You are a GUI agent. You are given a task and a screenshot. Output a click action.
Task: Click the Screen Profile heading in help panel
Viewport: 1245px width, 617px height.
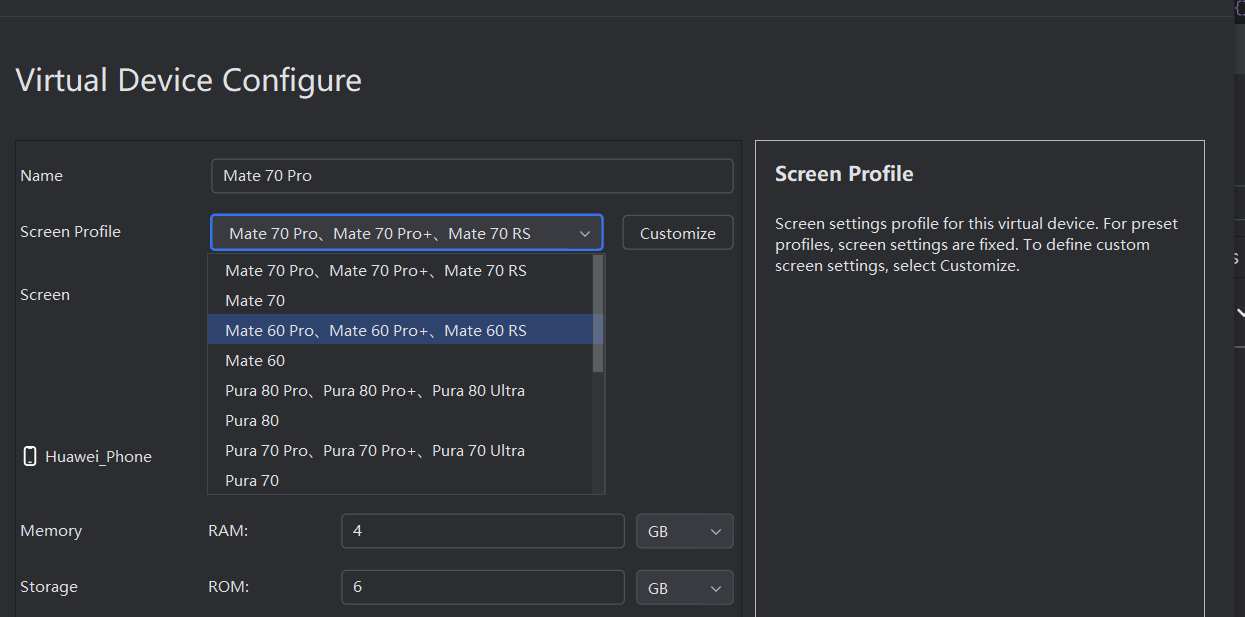click(844, 174)
